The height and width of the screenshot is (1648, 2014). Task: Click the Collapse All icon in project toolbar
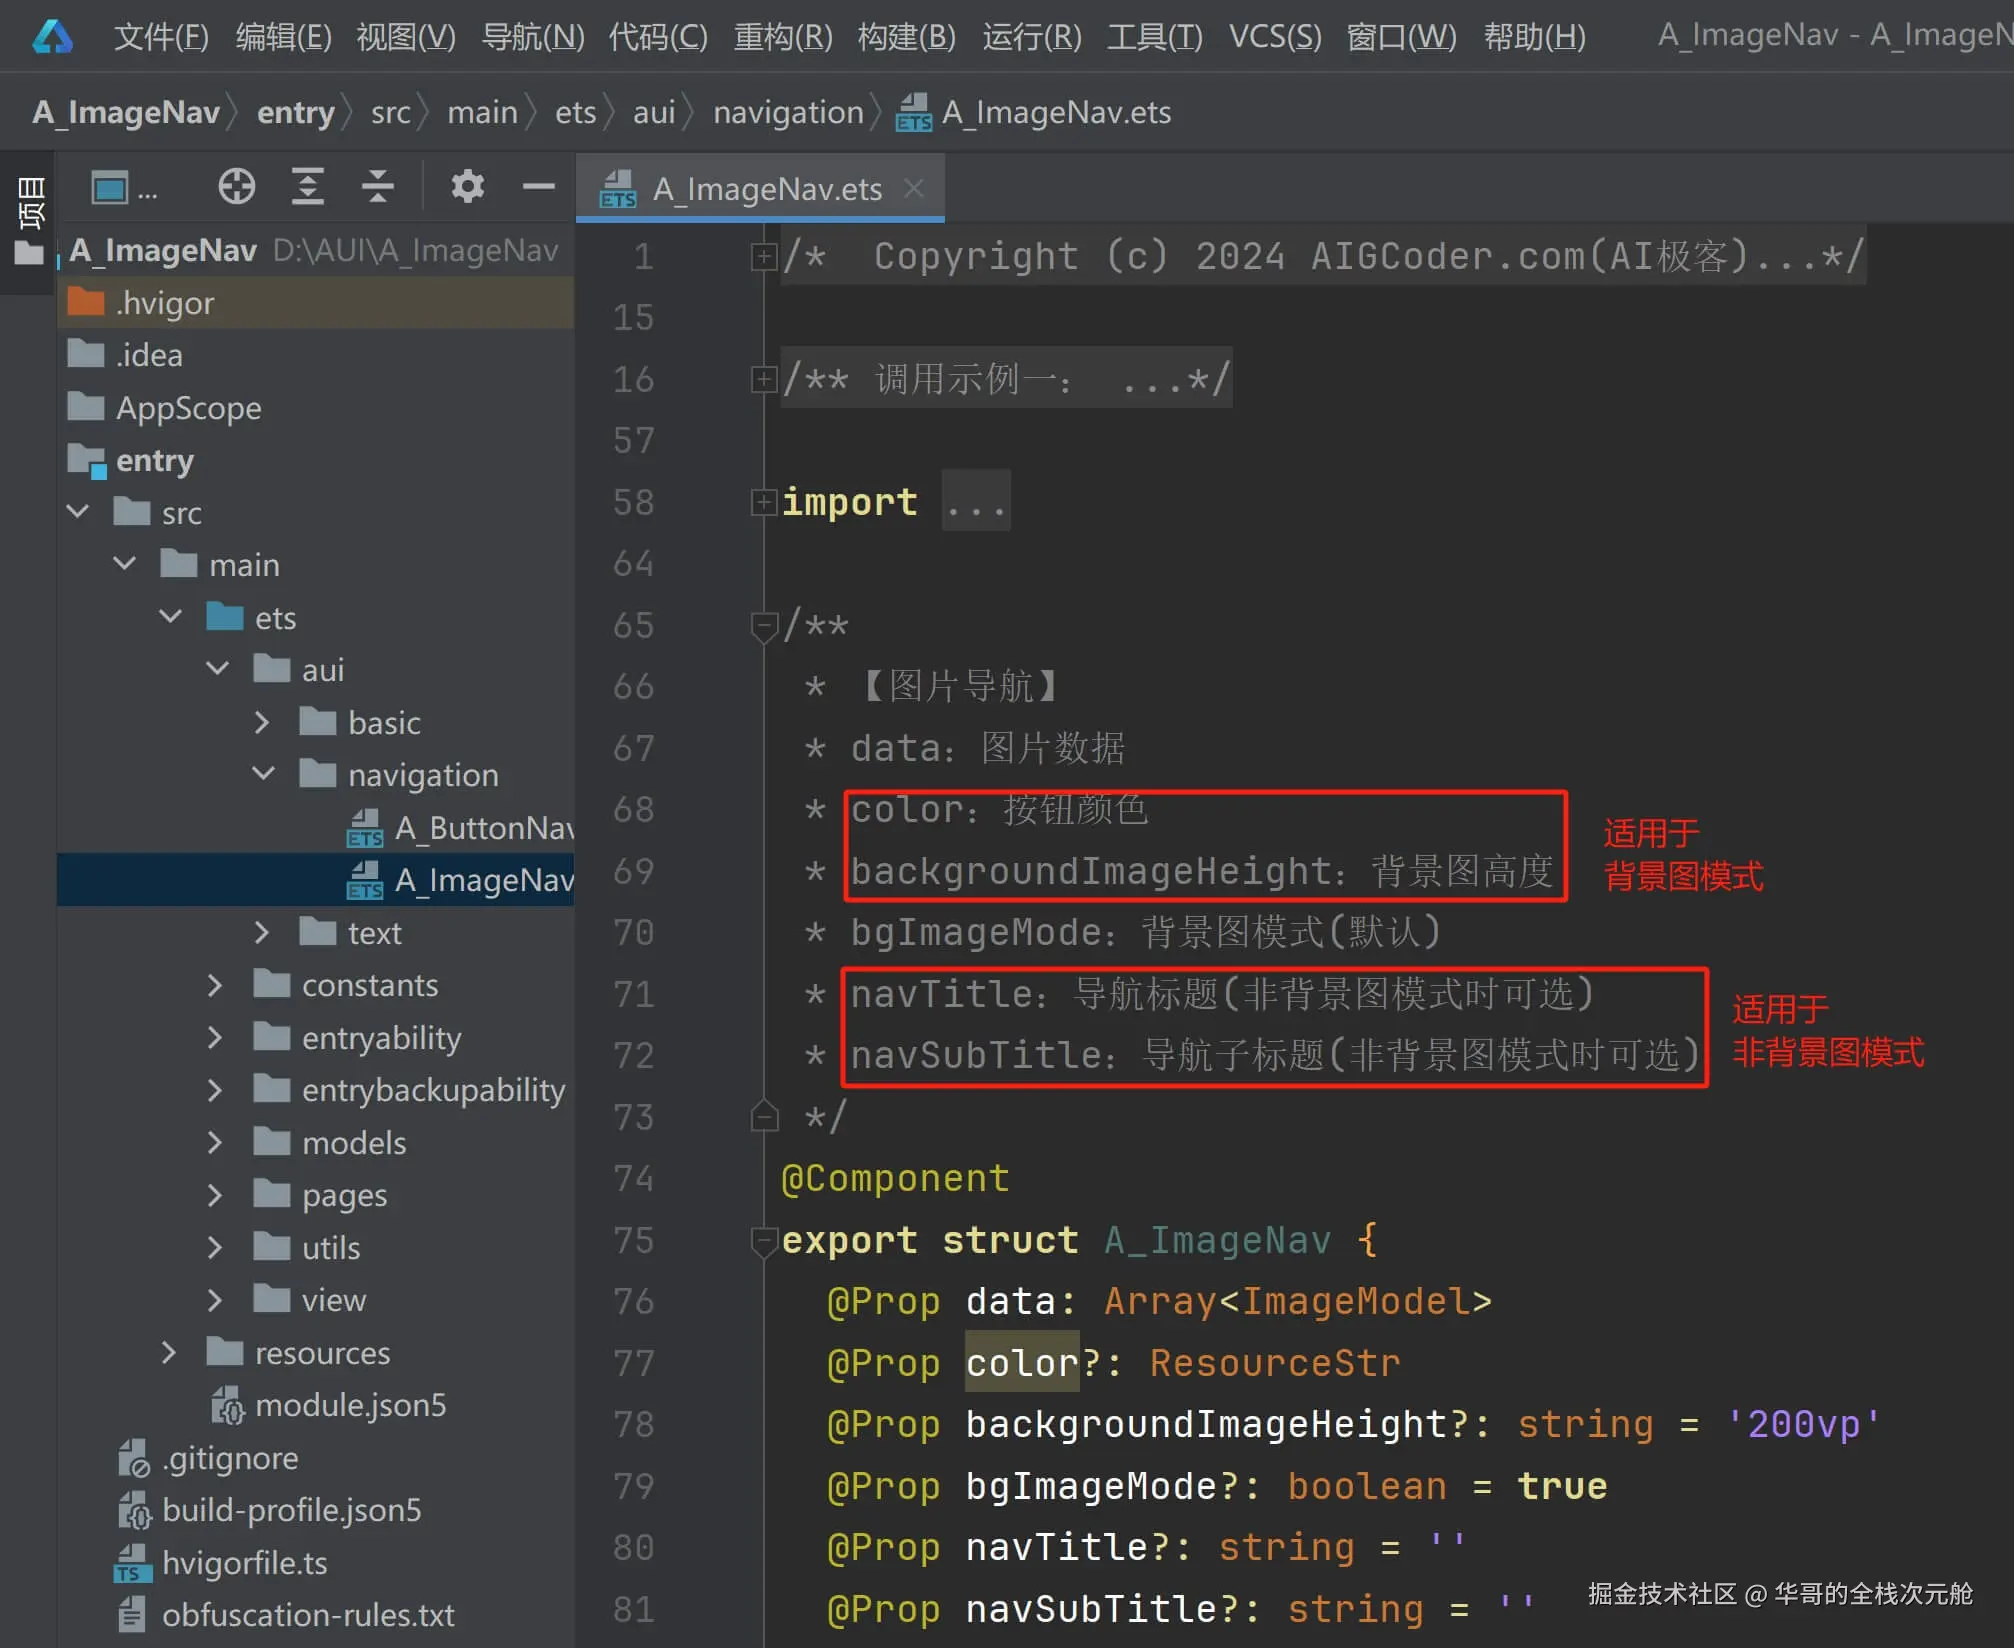(x=377, y=187)
